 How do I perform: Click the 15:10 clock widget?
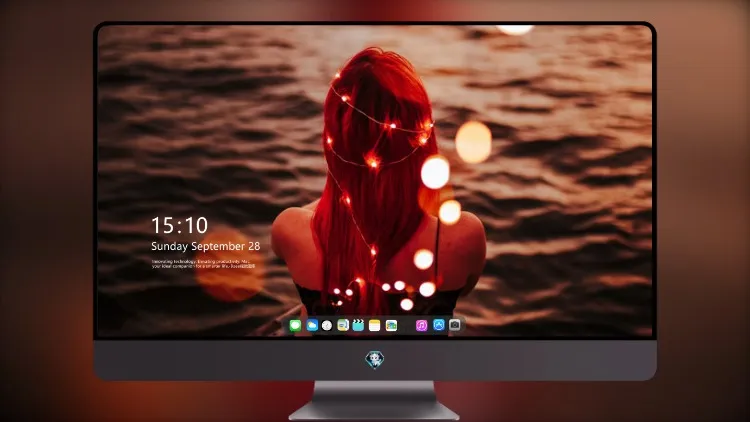point(179,225)
